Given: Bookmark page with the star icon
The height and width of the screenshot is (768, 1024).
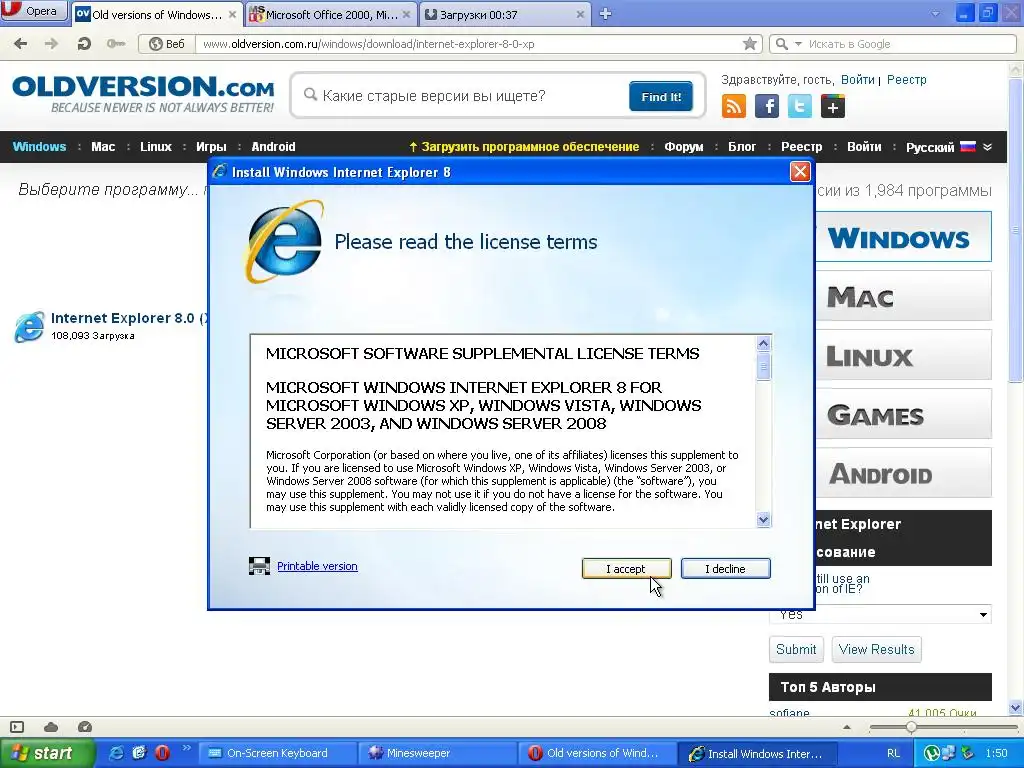Looking at the screenshot, I should [750, 44].
